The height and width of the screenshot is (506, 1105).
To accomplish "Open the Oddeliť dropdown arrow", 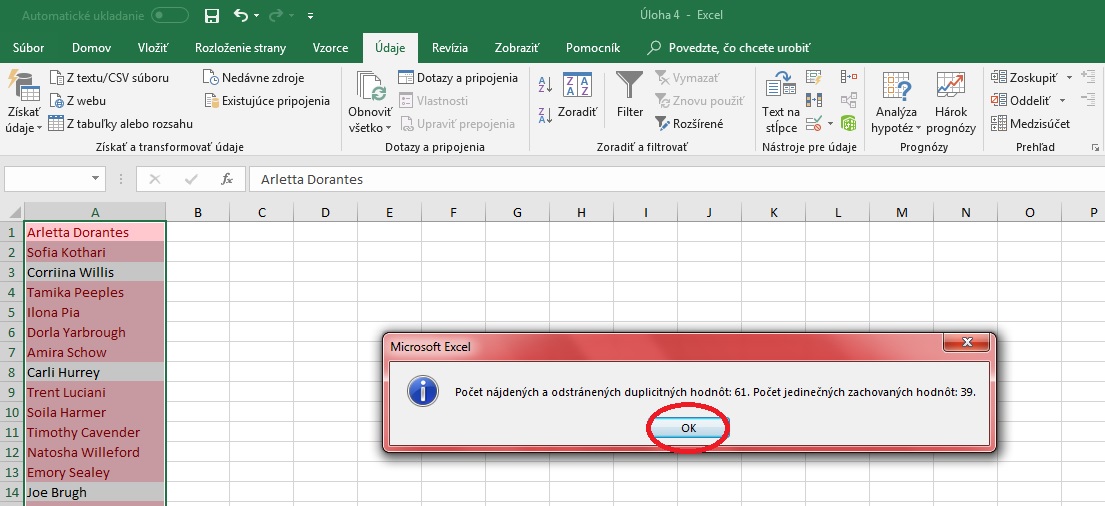I will click(1063, 101).
